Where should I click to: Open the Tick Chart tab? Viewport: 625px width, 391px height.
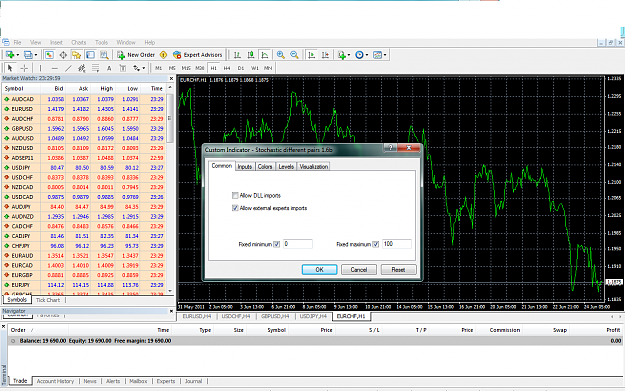click(x=48, y=300)
